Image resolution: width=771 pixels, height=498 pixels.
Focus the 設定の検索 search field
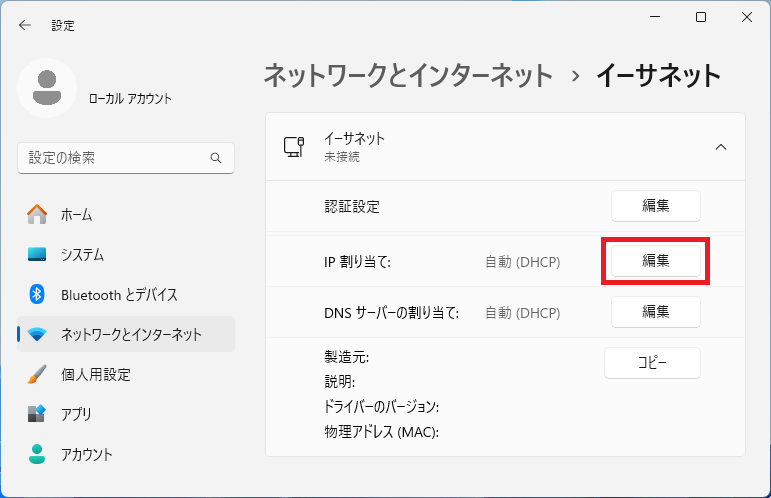click(115, 158)
